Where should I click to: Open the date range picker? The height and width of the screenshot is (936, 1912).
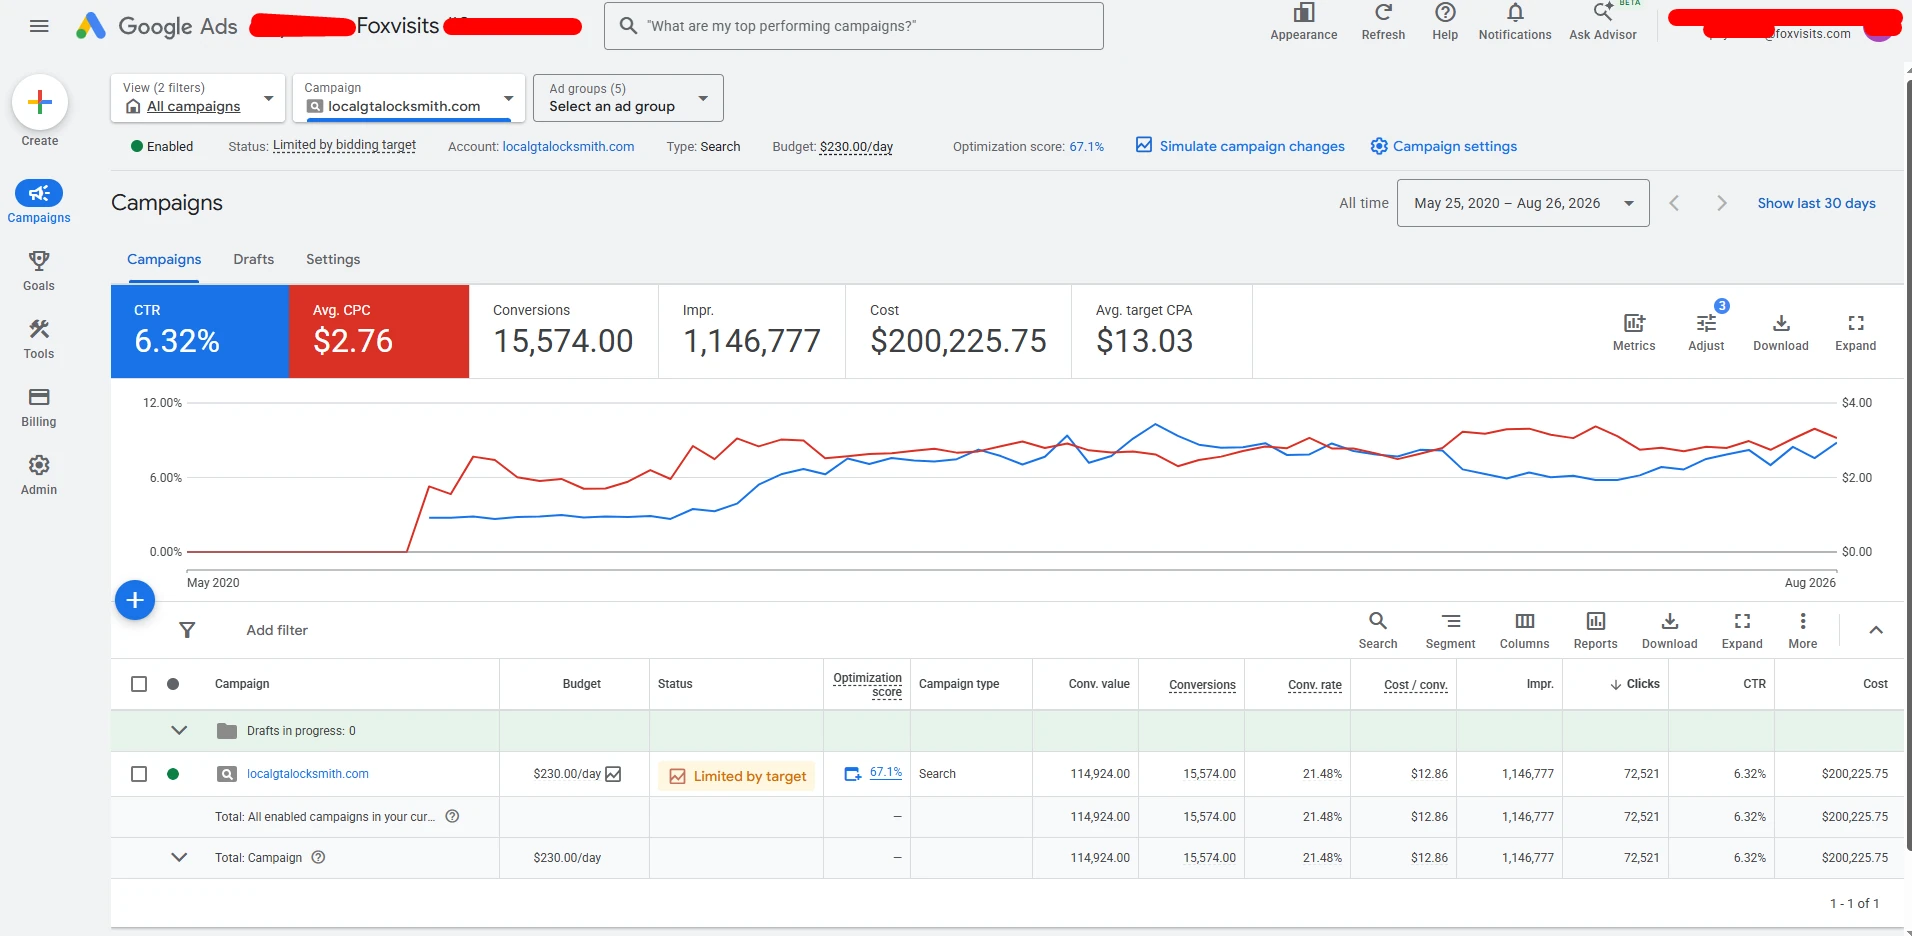coord(1523,203)
